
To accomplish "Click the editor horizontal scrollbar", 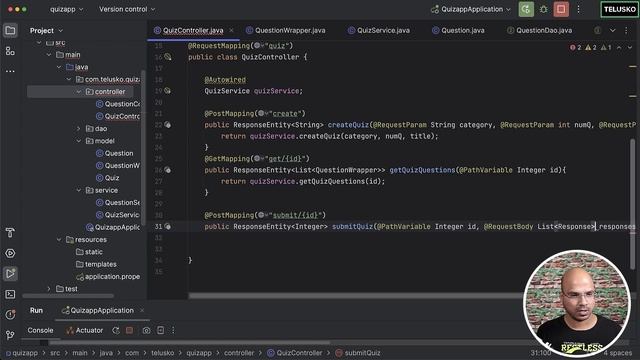I will [355, 296].
